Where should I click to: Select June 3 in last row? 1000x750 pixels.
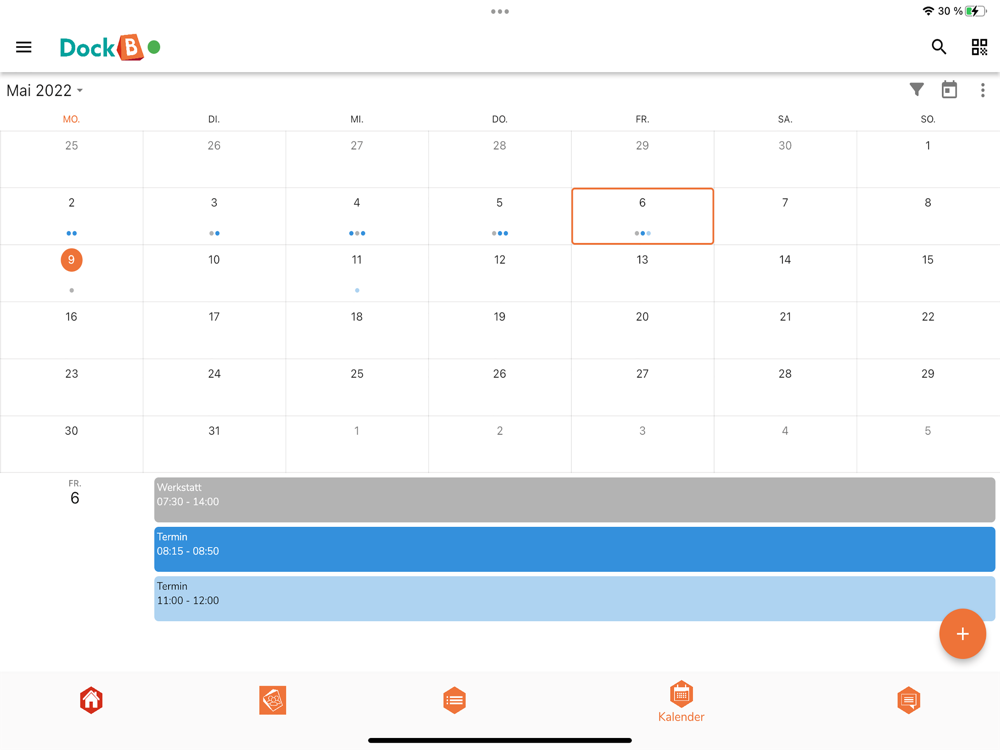click(x=642, y=444)
